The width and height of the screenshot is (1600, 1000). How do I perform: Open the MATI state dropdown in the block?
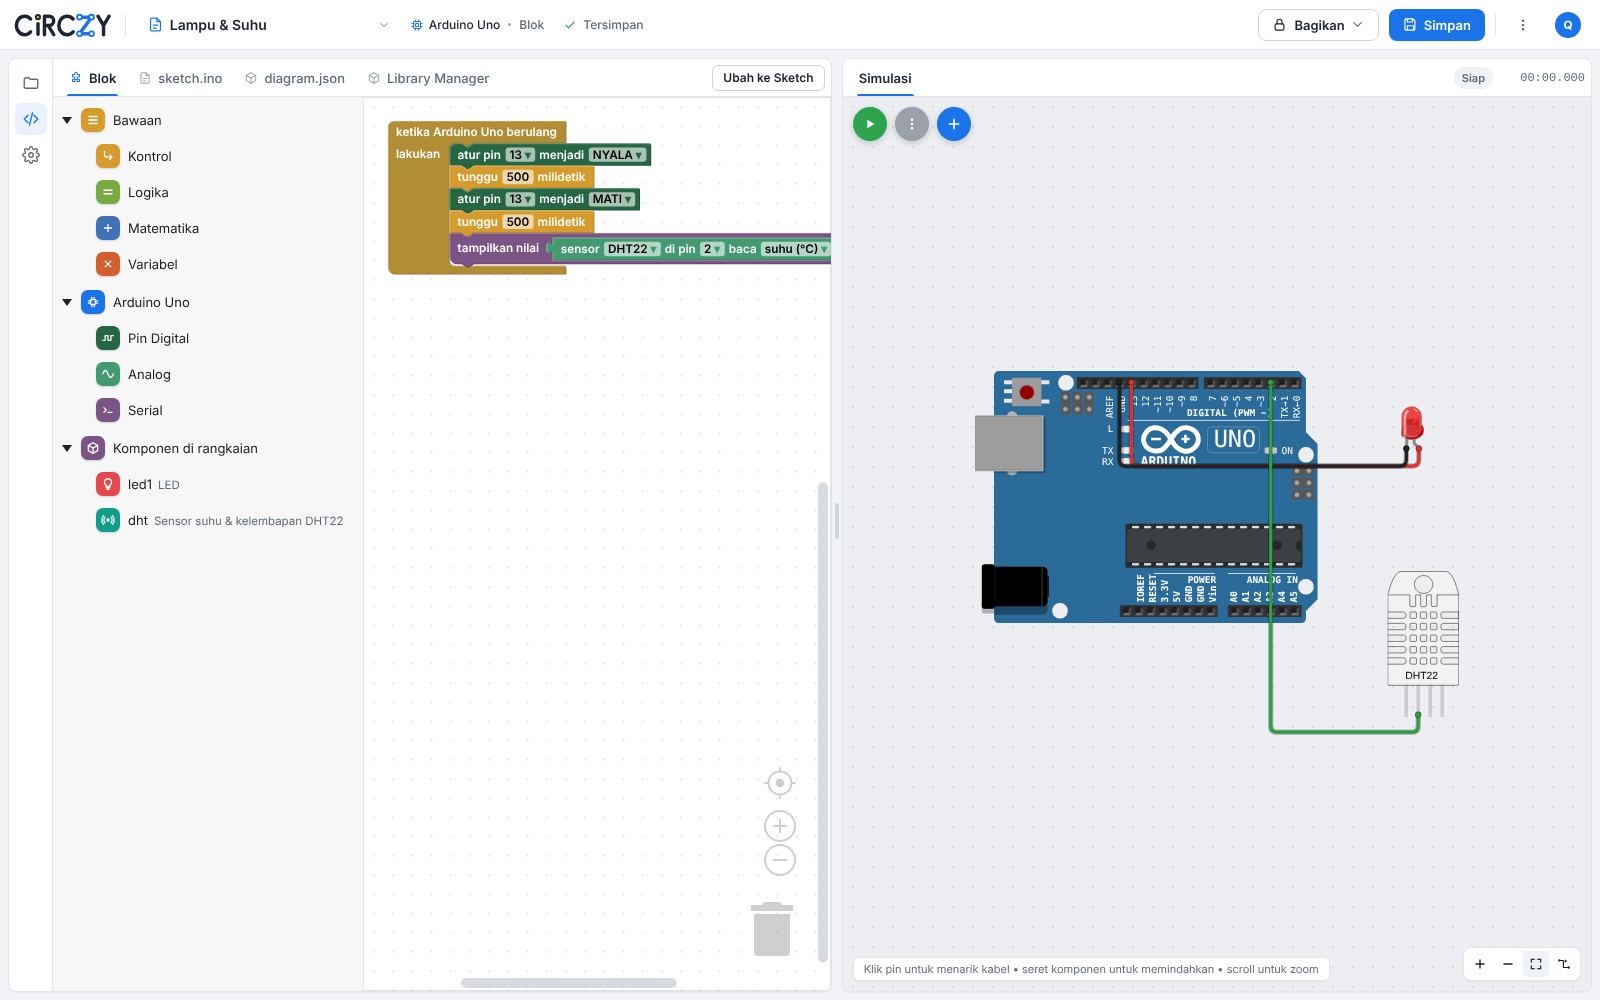[x=612, y=199]
